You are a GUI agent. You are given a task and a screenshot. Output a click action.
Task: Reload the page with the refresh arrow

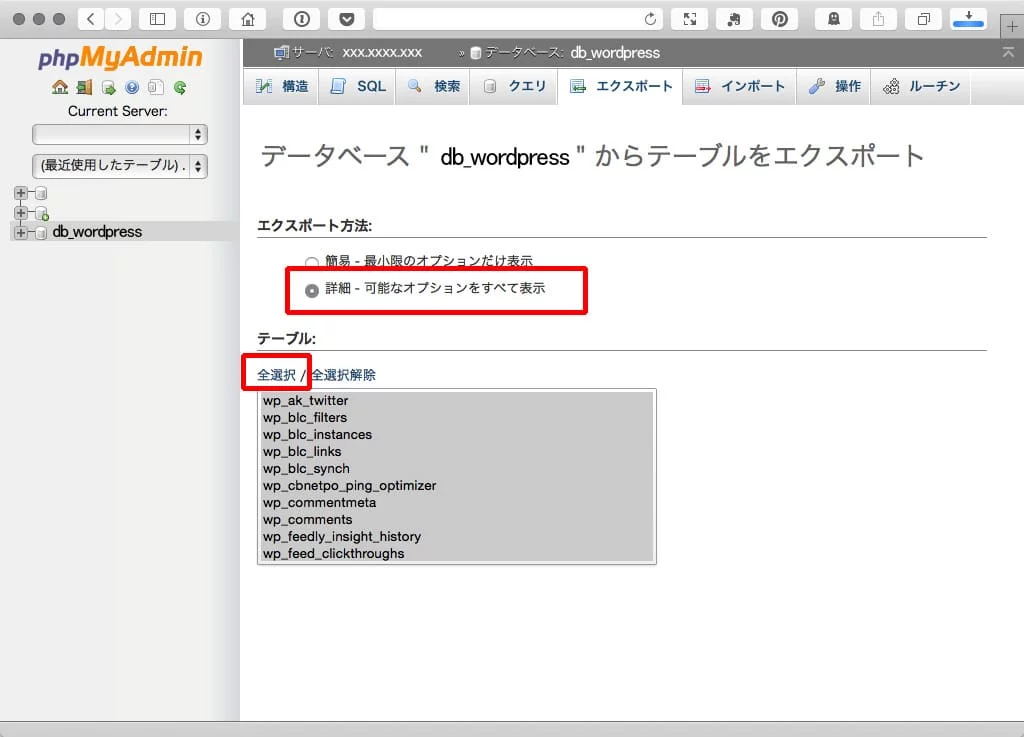pos(650,19)
